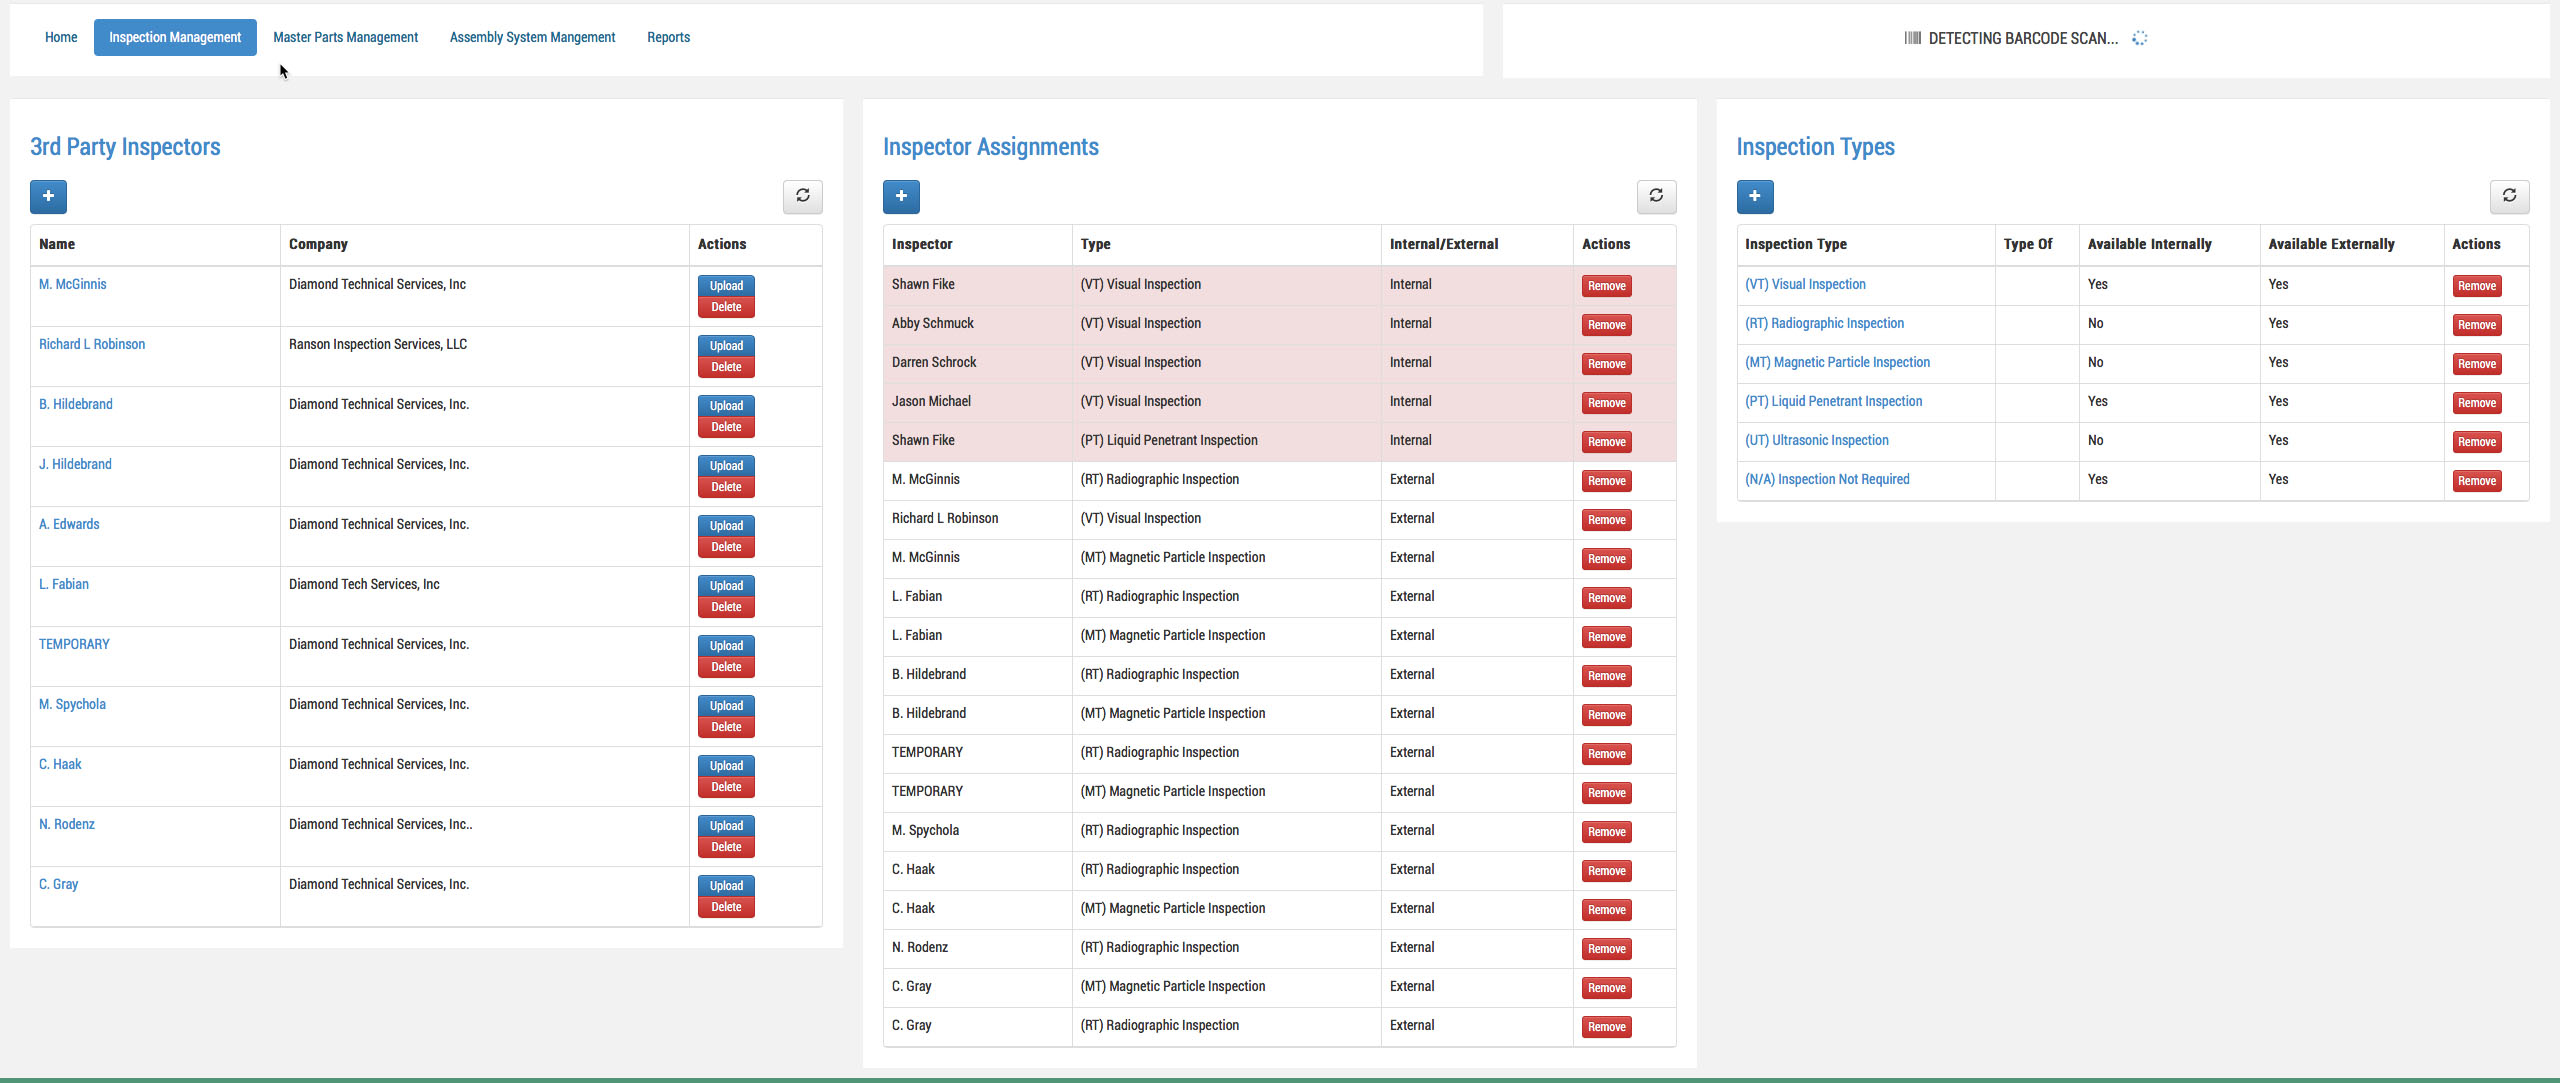Upload a file for M. McGinnis
Screen dimensions: 2560x1083
pyautogui.click(x=726, y=286)
